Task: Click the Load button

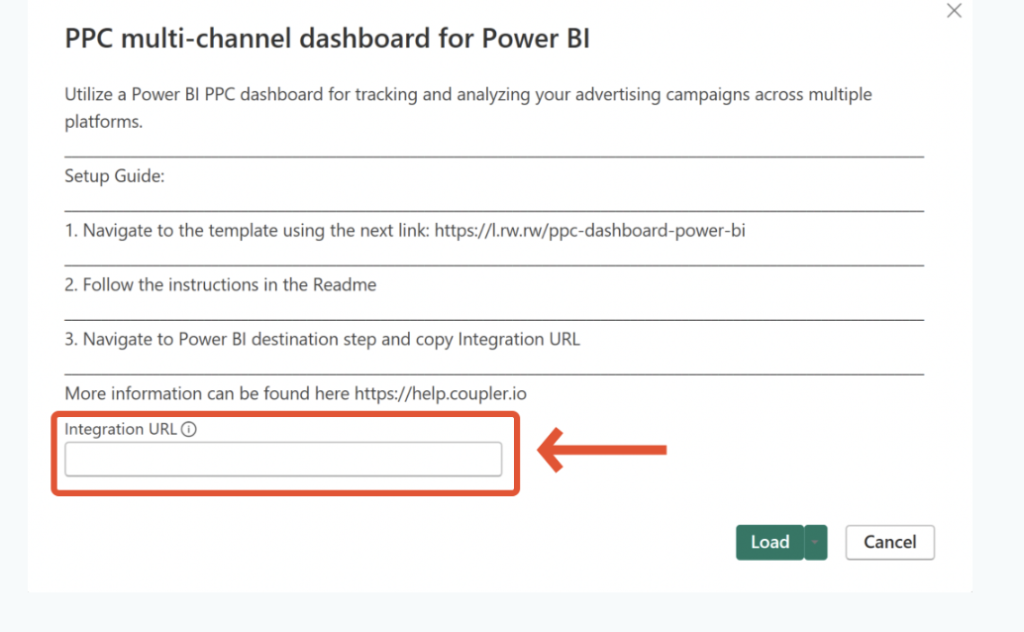Action: coord(770,542)
